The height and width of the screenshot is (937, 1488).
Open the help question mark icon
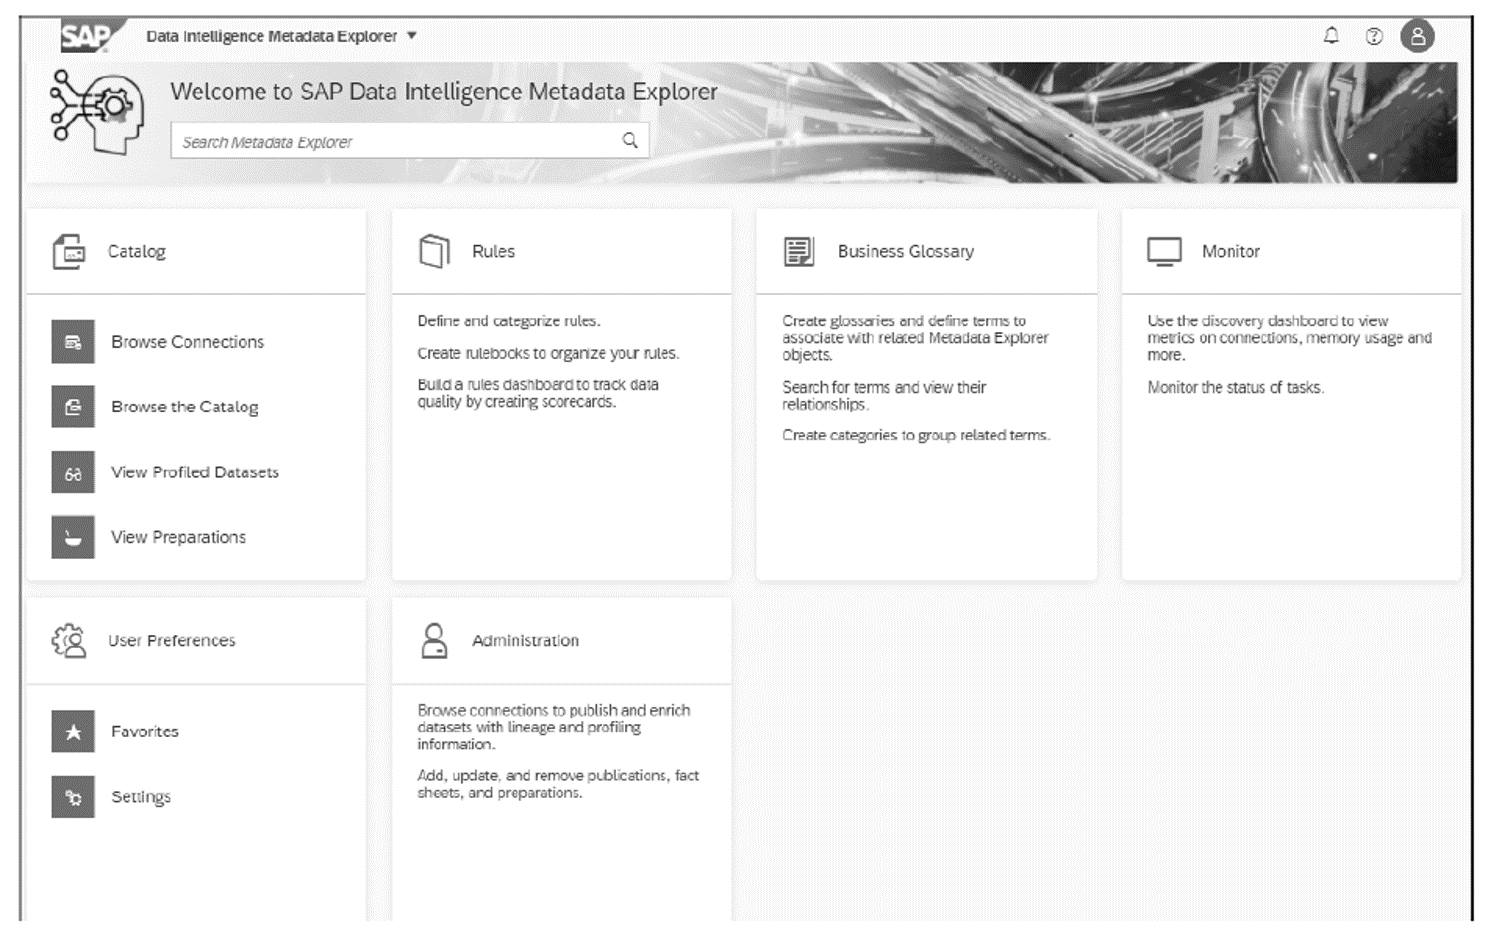1374,36
